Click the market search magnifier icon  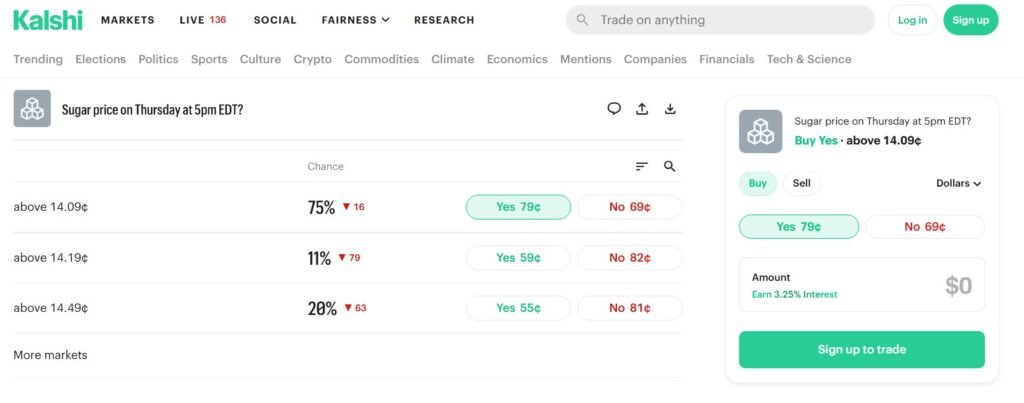pos(670,167)
